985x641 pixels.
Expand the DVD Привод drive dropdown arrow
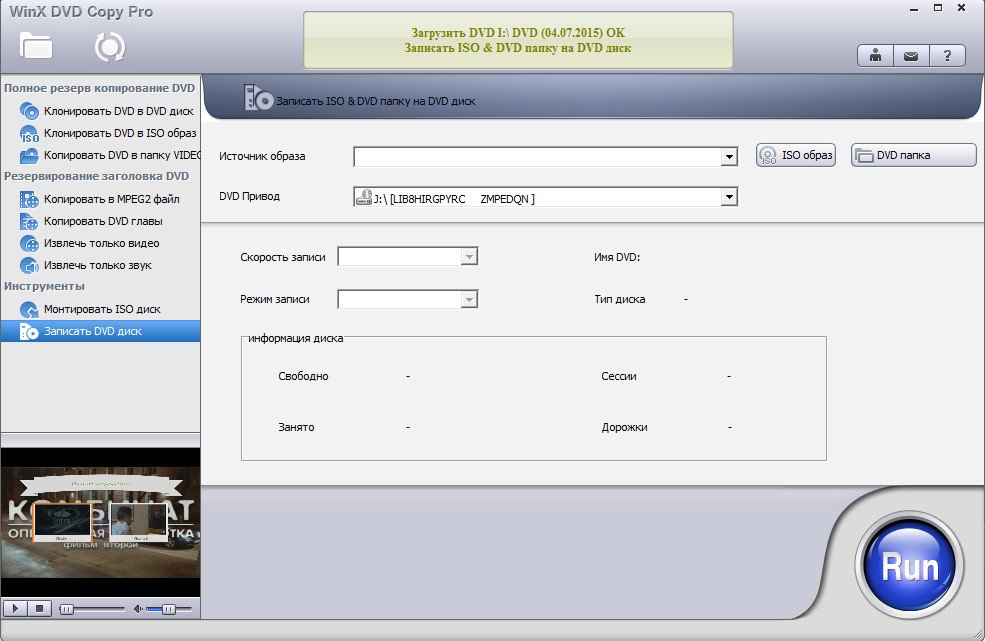pos(729,197)
